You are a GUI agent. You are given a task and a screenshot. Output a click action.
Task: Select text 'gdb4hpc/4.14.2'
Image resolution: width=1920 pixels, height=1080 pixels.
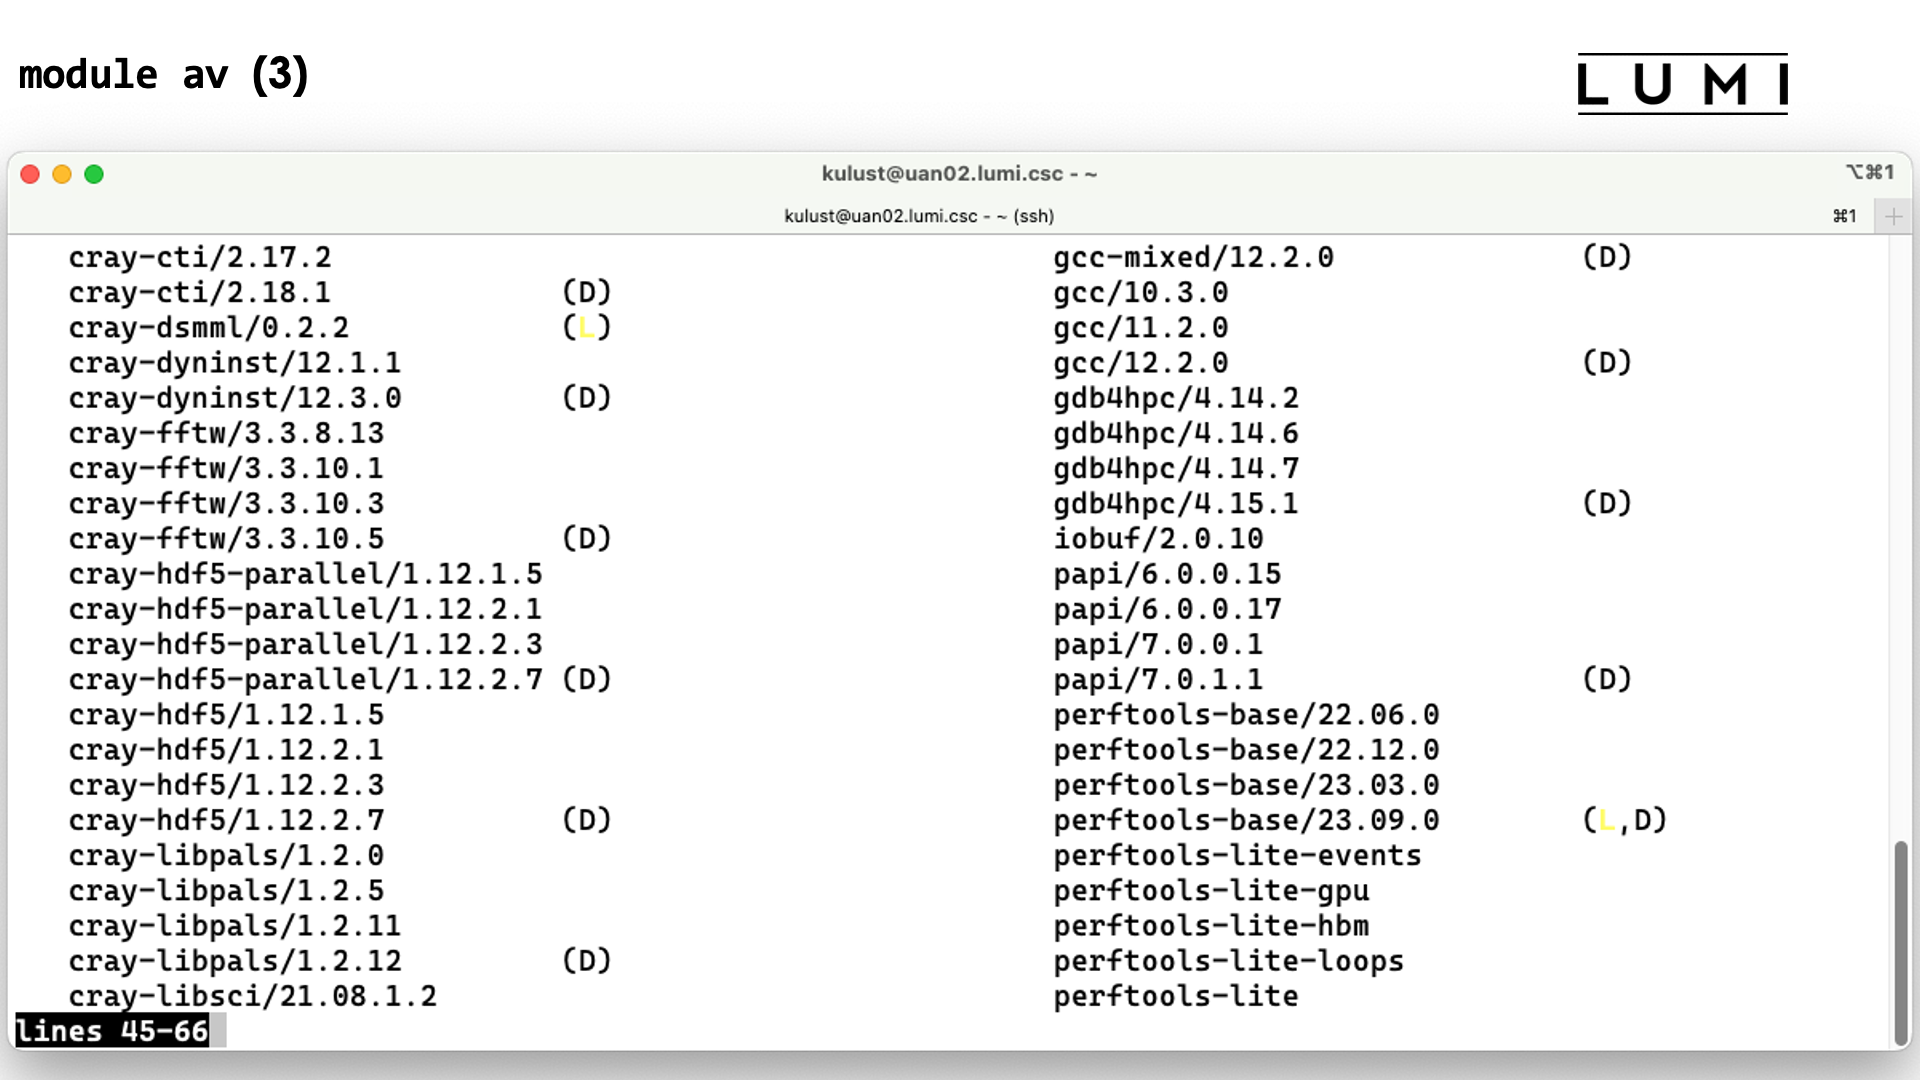coord(1176,398)
